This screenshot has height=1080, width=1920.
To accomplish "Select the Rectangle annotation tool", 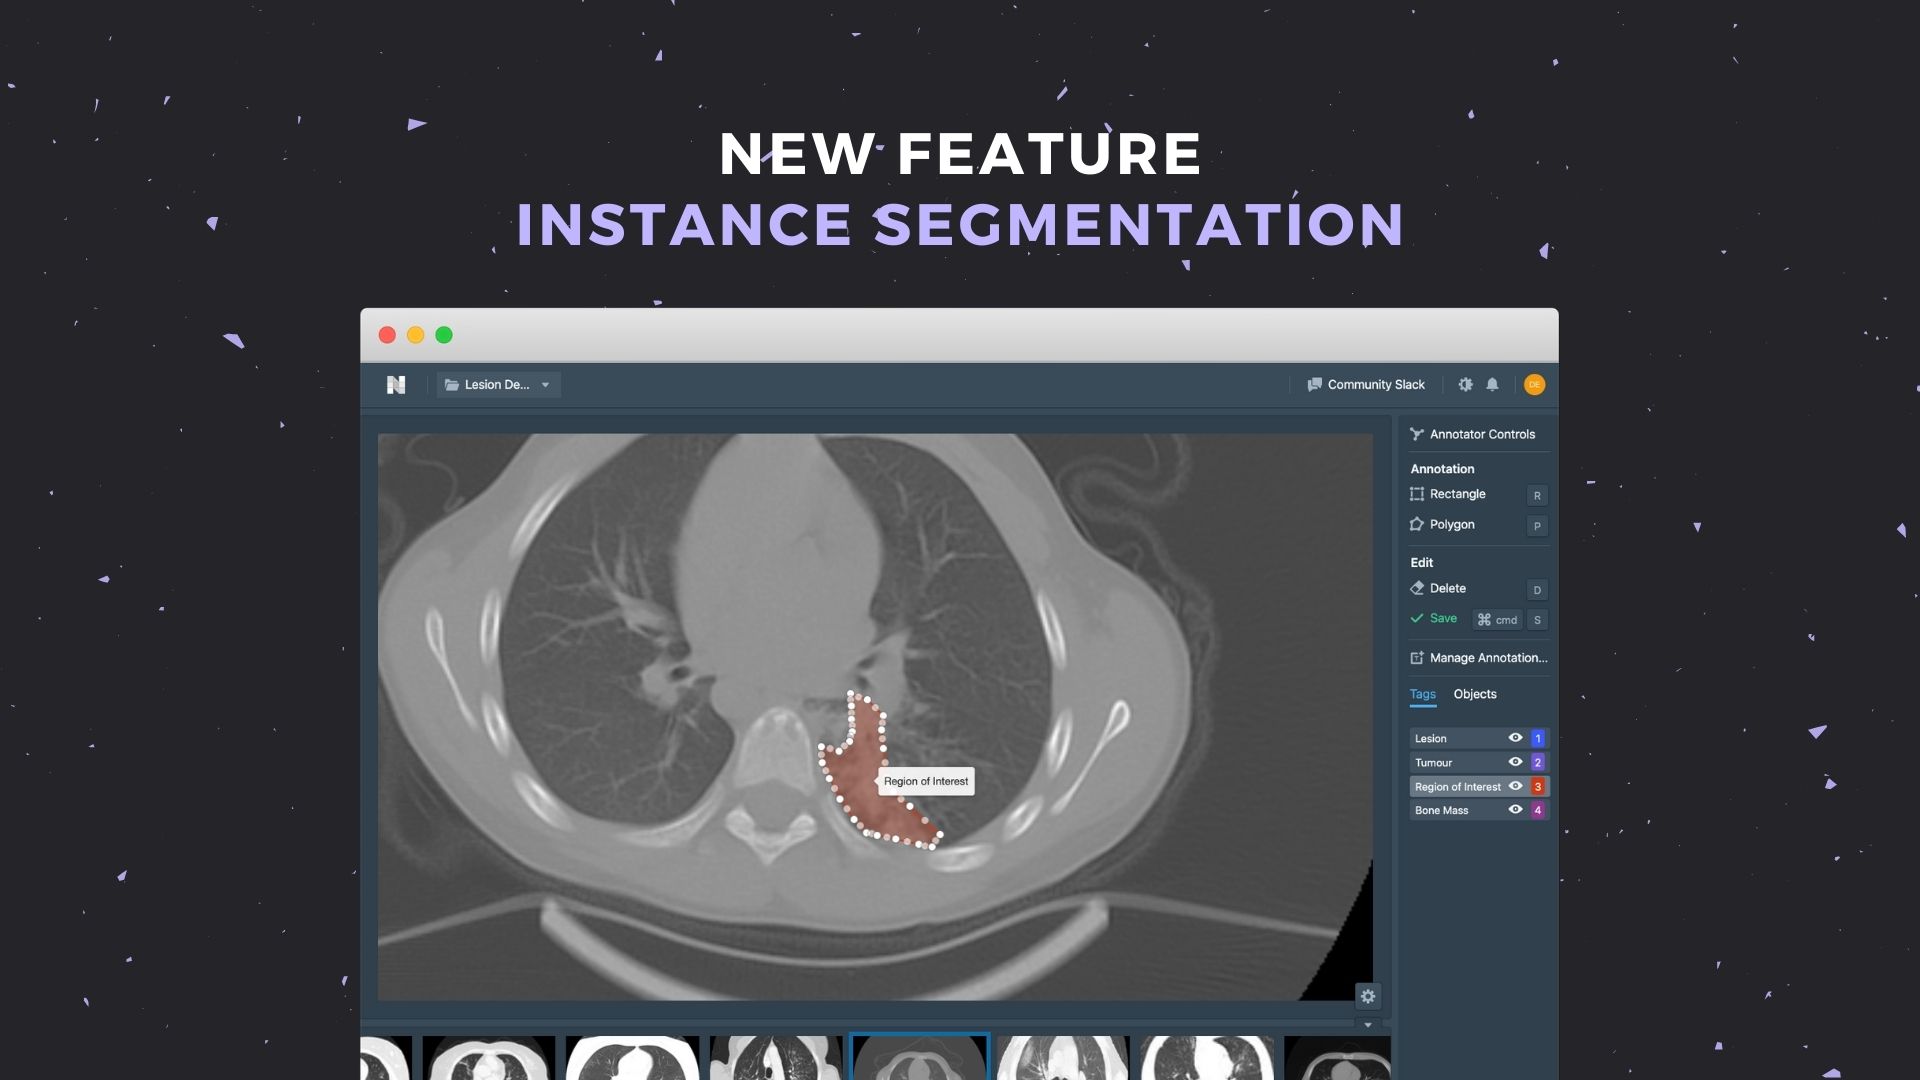I will click(1456, 494).
